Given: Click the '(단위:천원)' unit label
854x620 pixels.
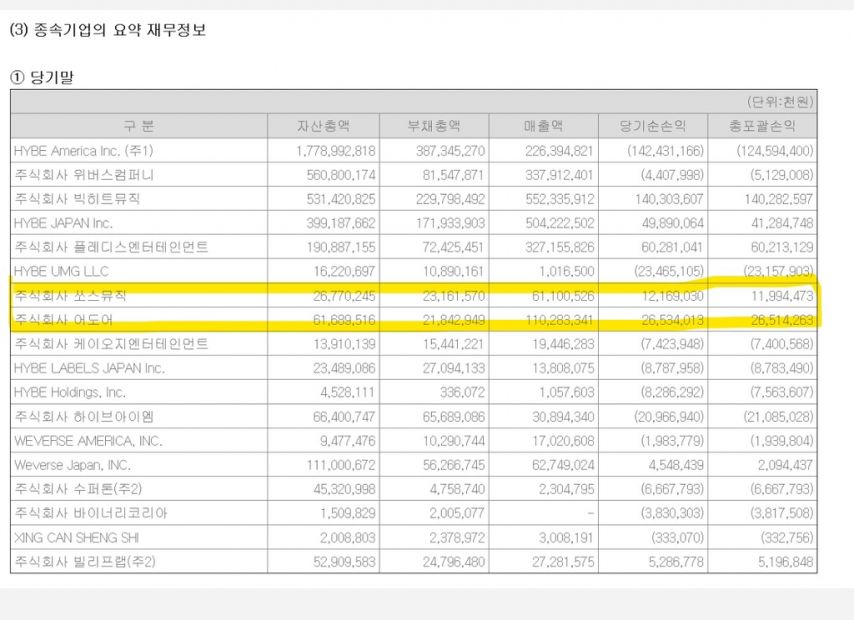Looking at the screenshot, I should [779, 101].
